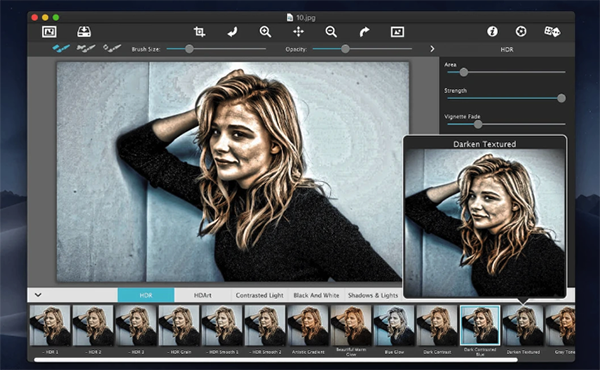Image resolution: width=600 pixels, height=370 pixels.
Task: Open the Contrasted Light tab
Action: click(259, 295)
